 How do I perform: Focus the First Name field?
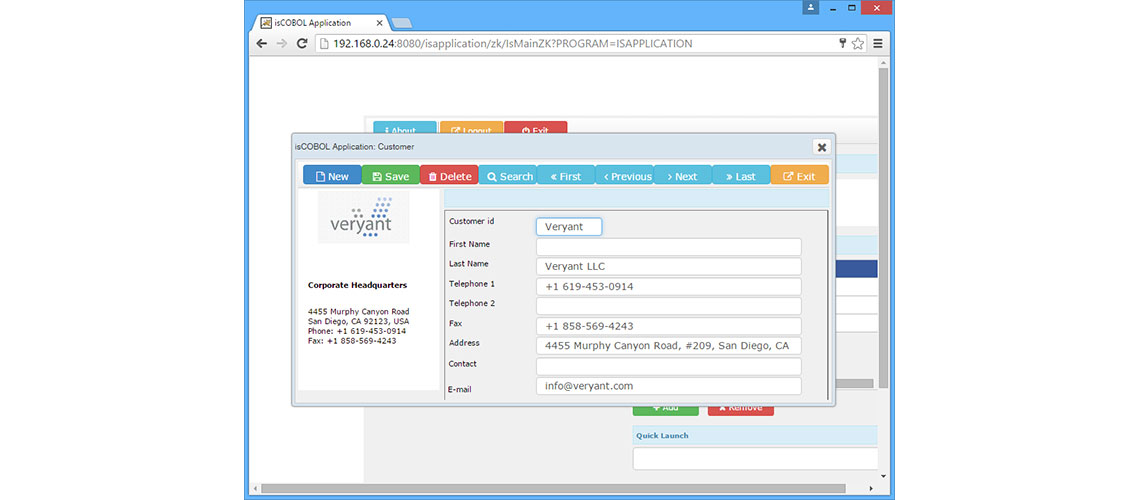669,246
